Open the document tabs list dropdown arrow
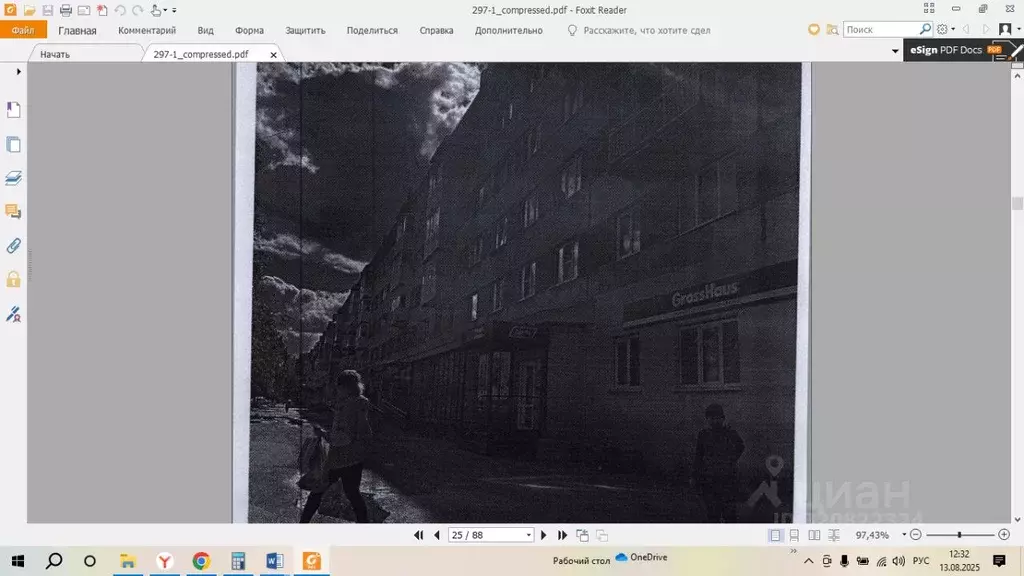Viewport: 1024px width, 576px height. (x=895, y=51)
